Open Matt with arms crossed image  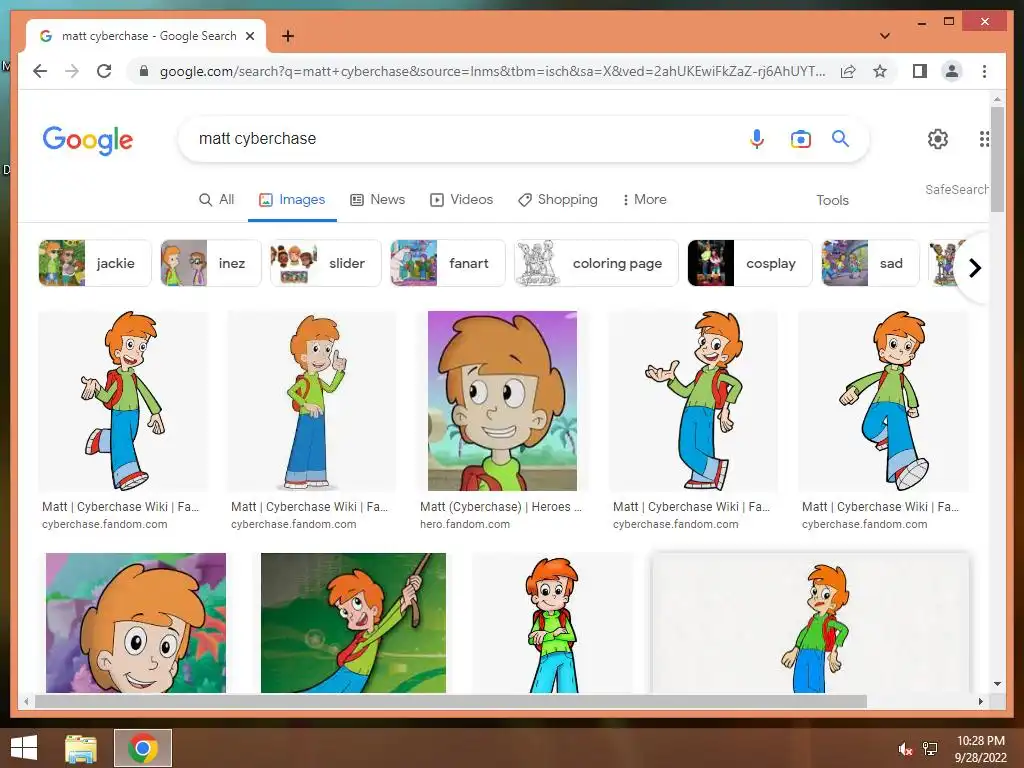(x=552, y=623)
